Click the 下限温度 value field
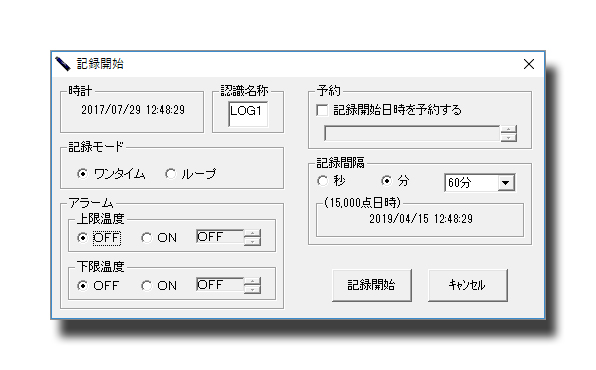Screen dimensions: 596x370 click(220, 285)
